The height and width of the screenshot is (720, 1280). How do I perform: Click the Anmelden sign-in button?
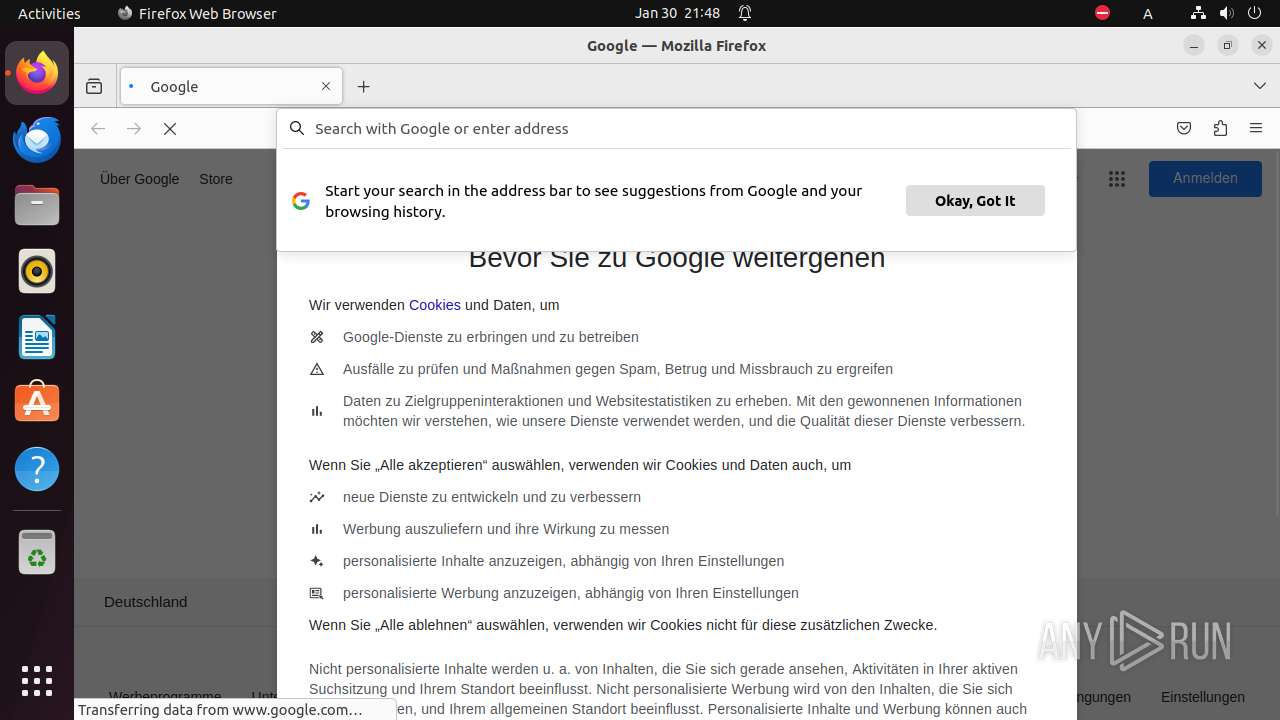tap(1205, 178)
